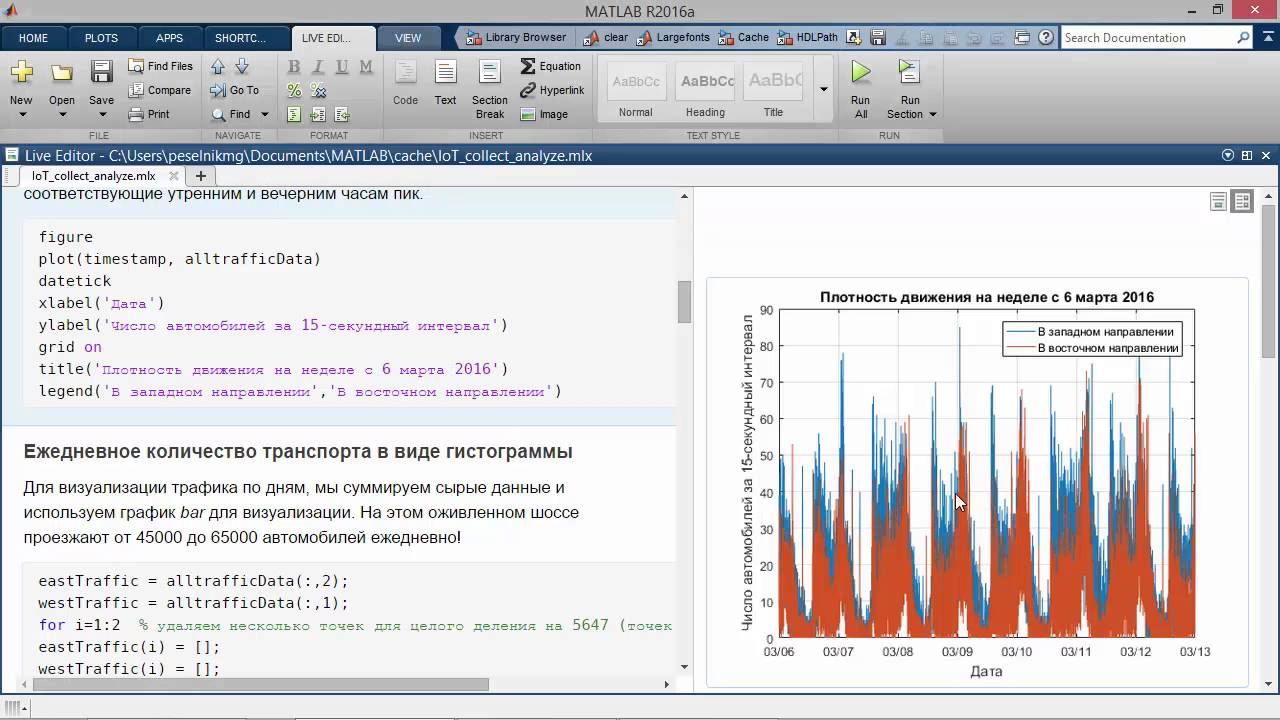Apply Normal text style
This screenshot has height=720, width=1280.
pyautogui.click(x=636, y=92)
